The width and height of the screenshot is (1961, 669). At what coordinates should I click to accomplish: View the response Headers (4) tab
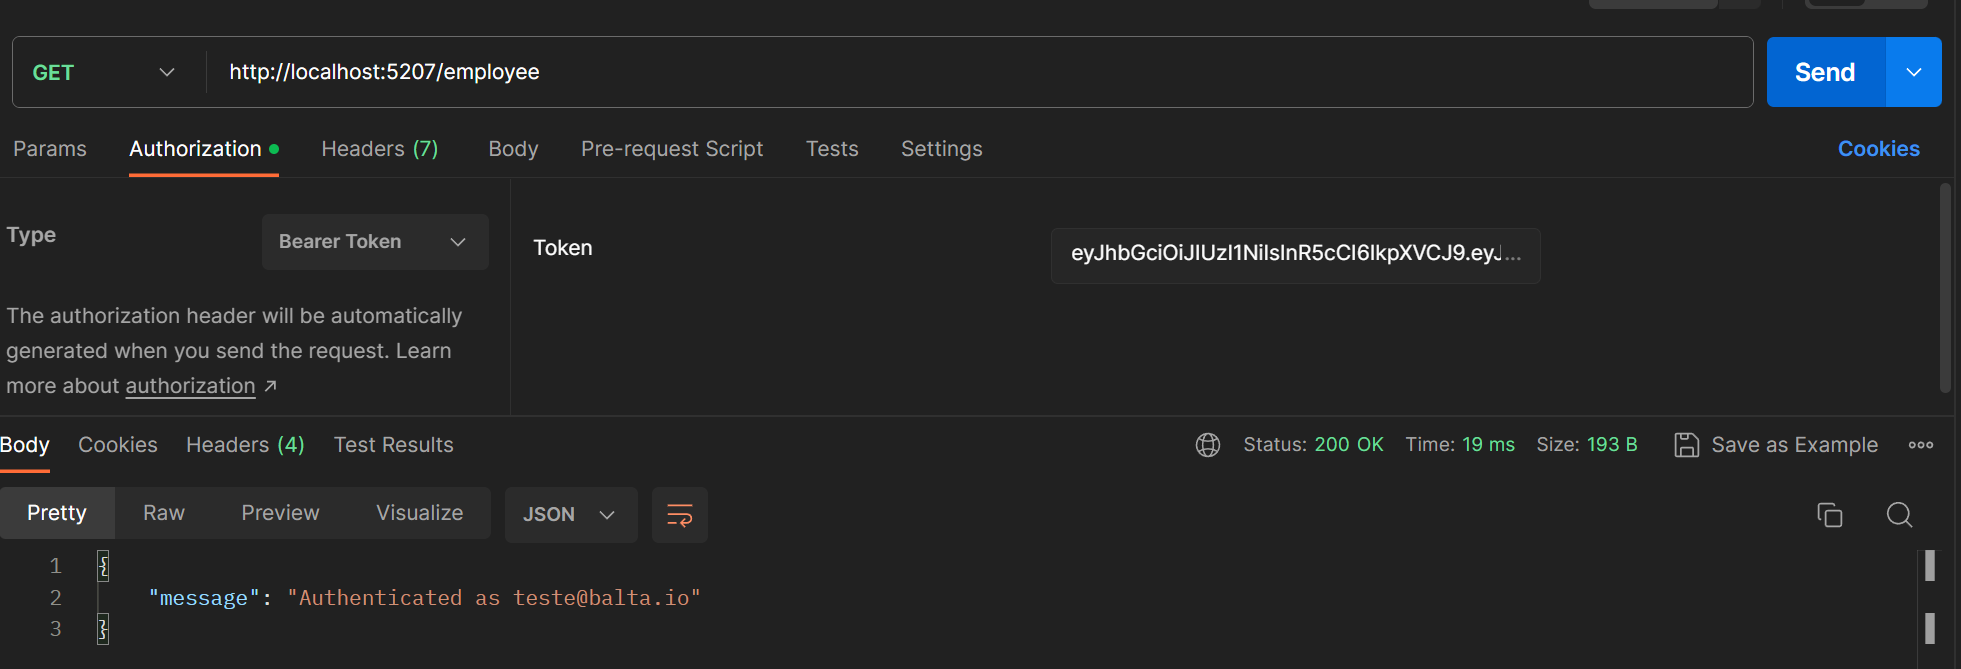tap(245, 445)
